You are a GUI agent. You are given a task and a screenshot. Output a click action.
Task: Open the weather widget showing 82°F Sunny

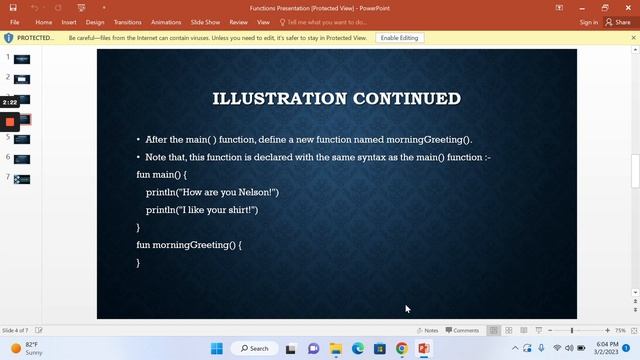tap(27, 348)
